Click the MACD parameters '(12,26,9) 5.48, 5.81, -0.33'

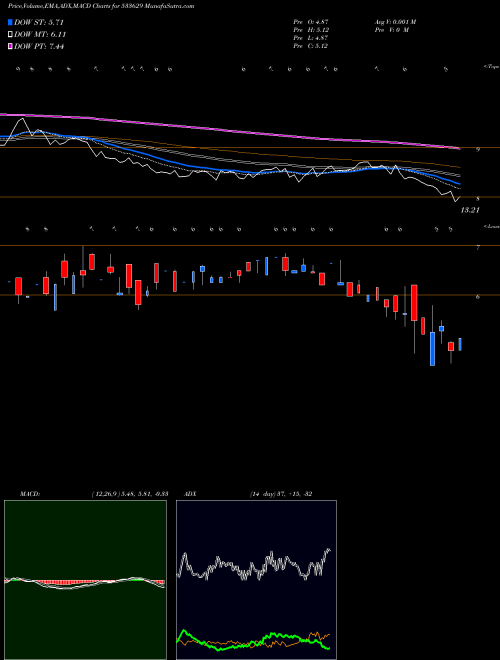click(x=130, y=494)
